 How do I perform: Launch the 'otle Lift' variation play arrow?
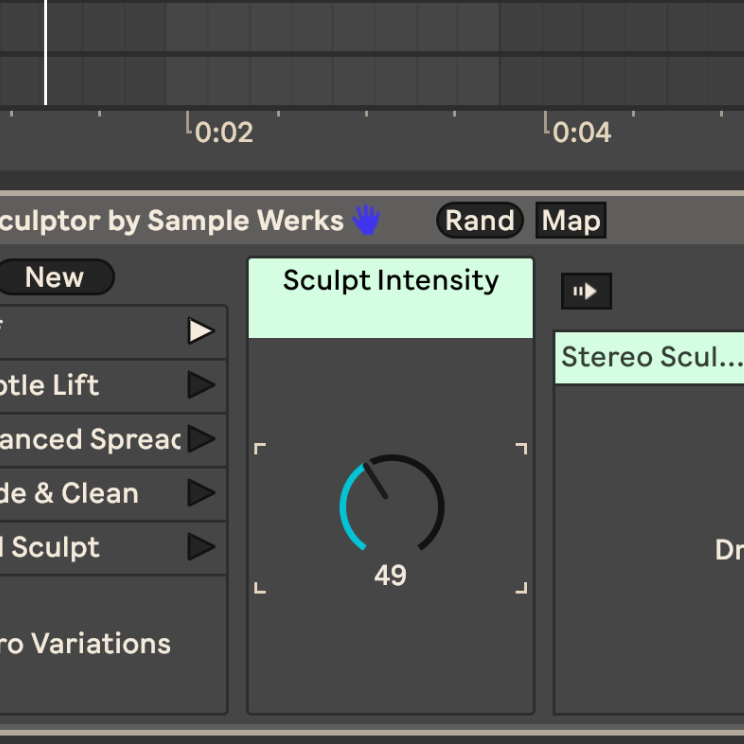click(x=201, y=385)
